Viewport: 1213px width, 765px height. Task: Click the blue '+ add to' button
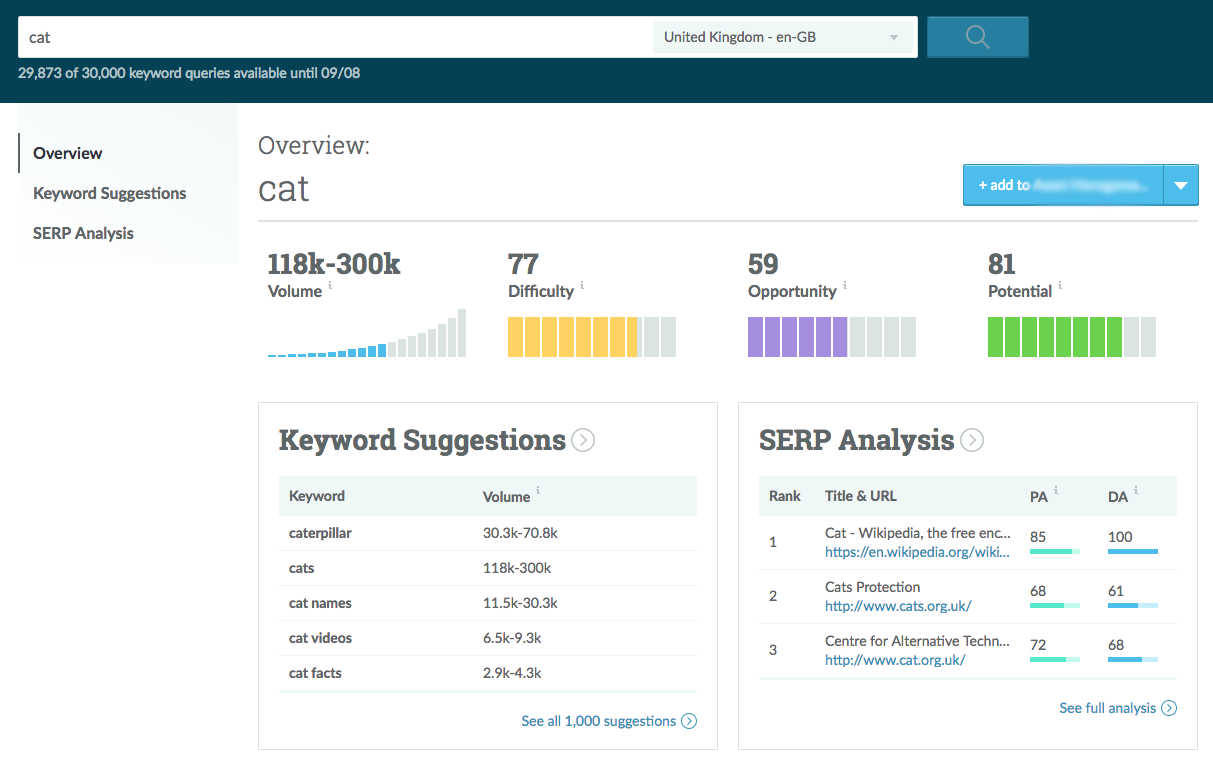(x=1062, y=185)
